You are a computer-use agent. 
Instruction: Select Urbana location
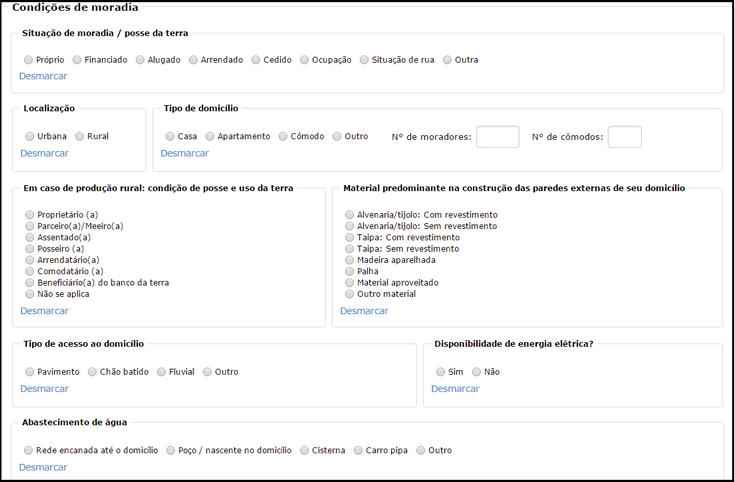click(30, 136)
